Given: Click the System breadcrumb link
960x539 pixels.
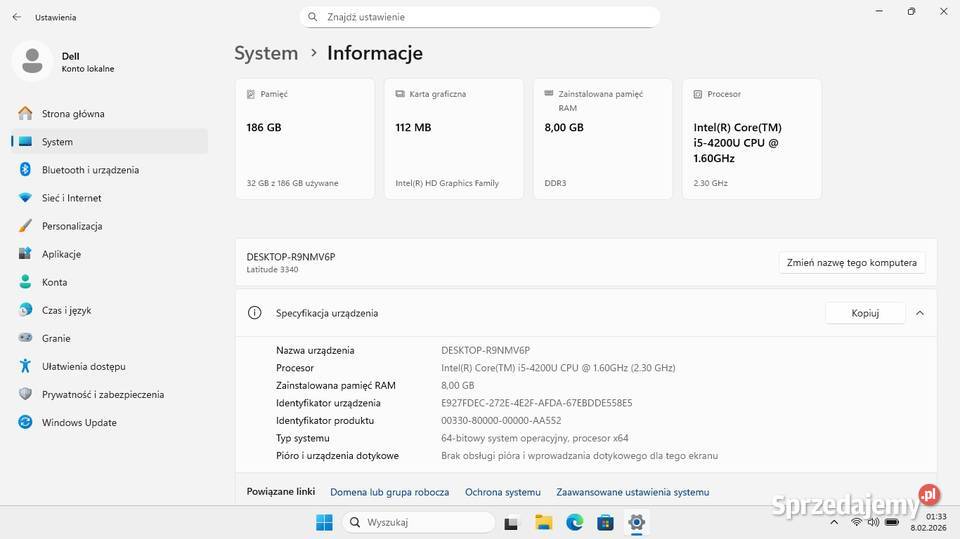Looking at the screenshot, I should click(x=266, y=53).
